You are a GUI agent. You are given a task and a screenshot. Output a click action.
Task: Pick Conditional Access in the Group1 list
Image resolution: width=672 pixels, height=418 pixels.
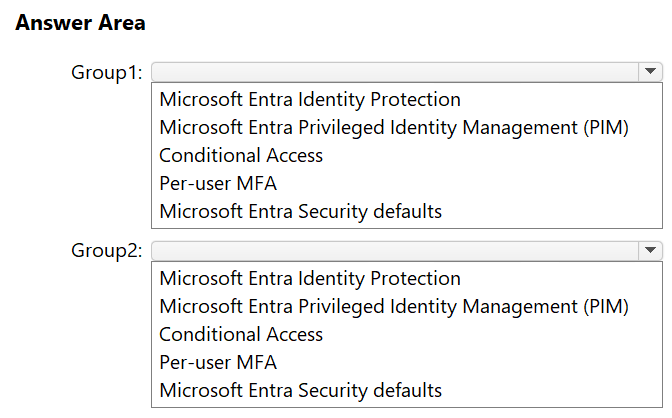pyautogui.click(x=241, y=156)
